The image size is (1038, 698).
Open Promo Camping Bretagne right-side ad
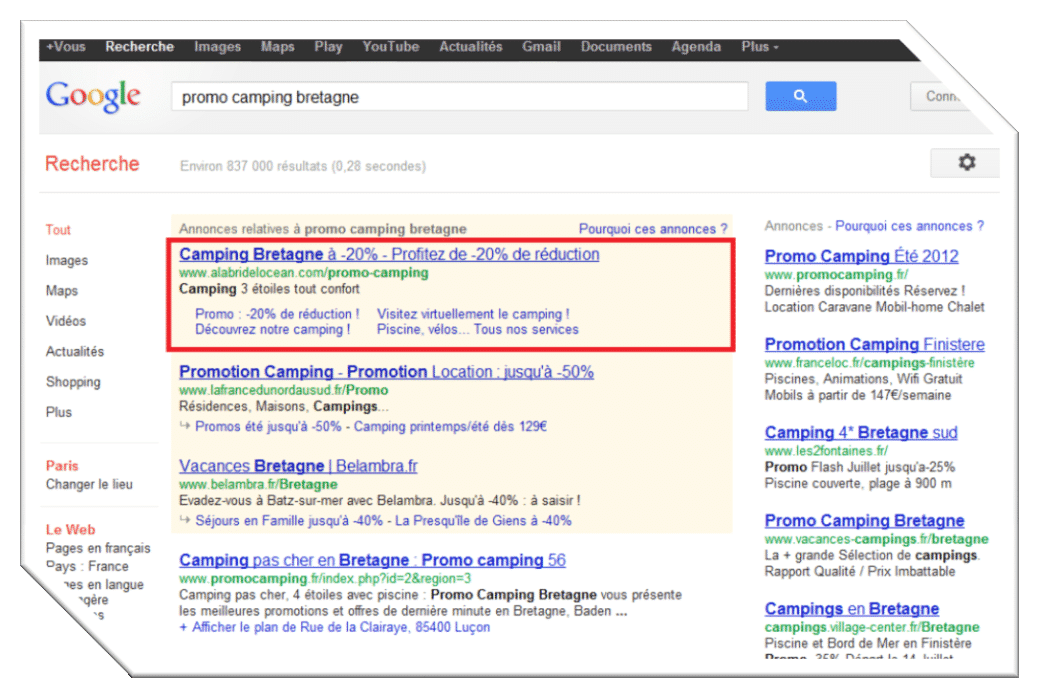(x=864, y=521)
